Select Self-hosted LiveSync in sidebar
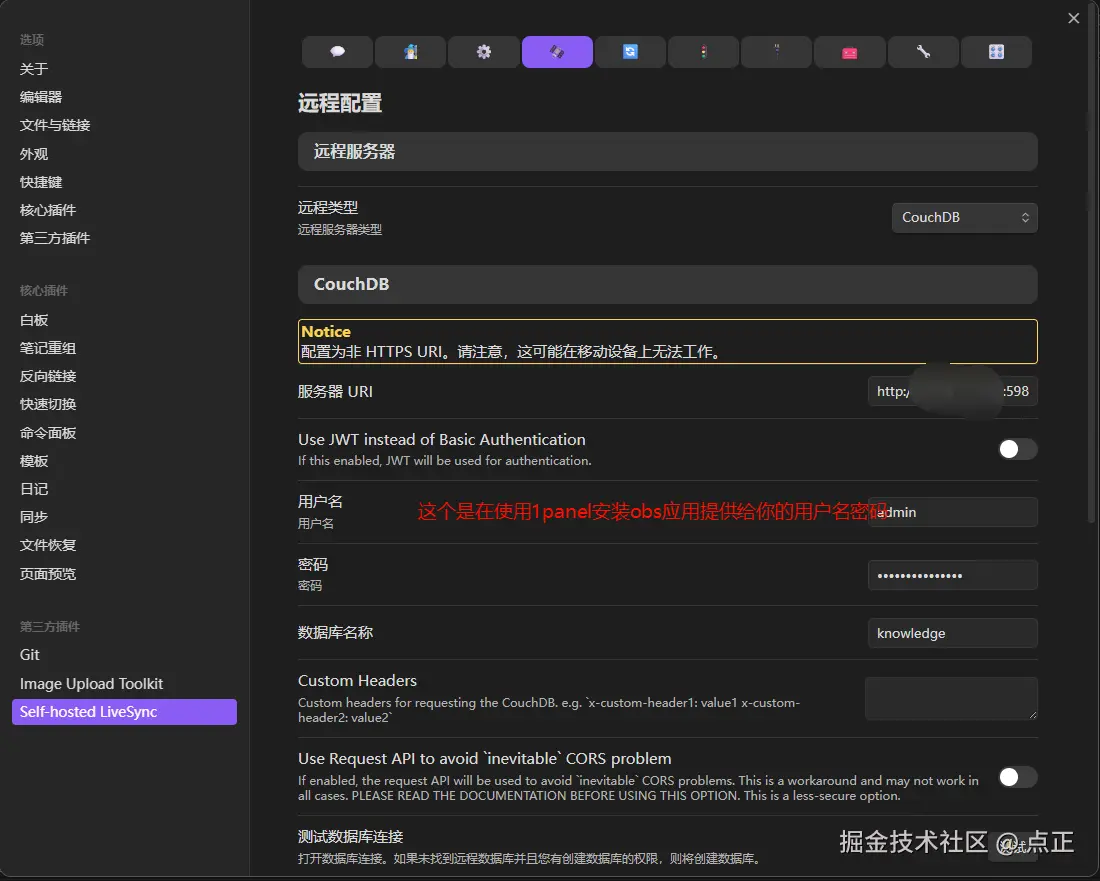Screen dimensions: 1100x881 coord(125,712)
